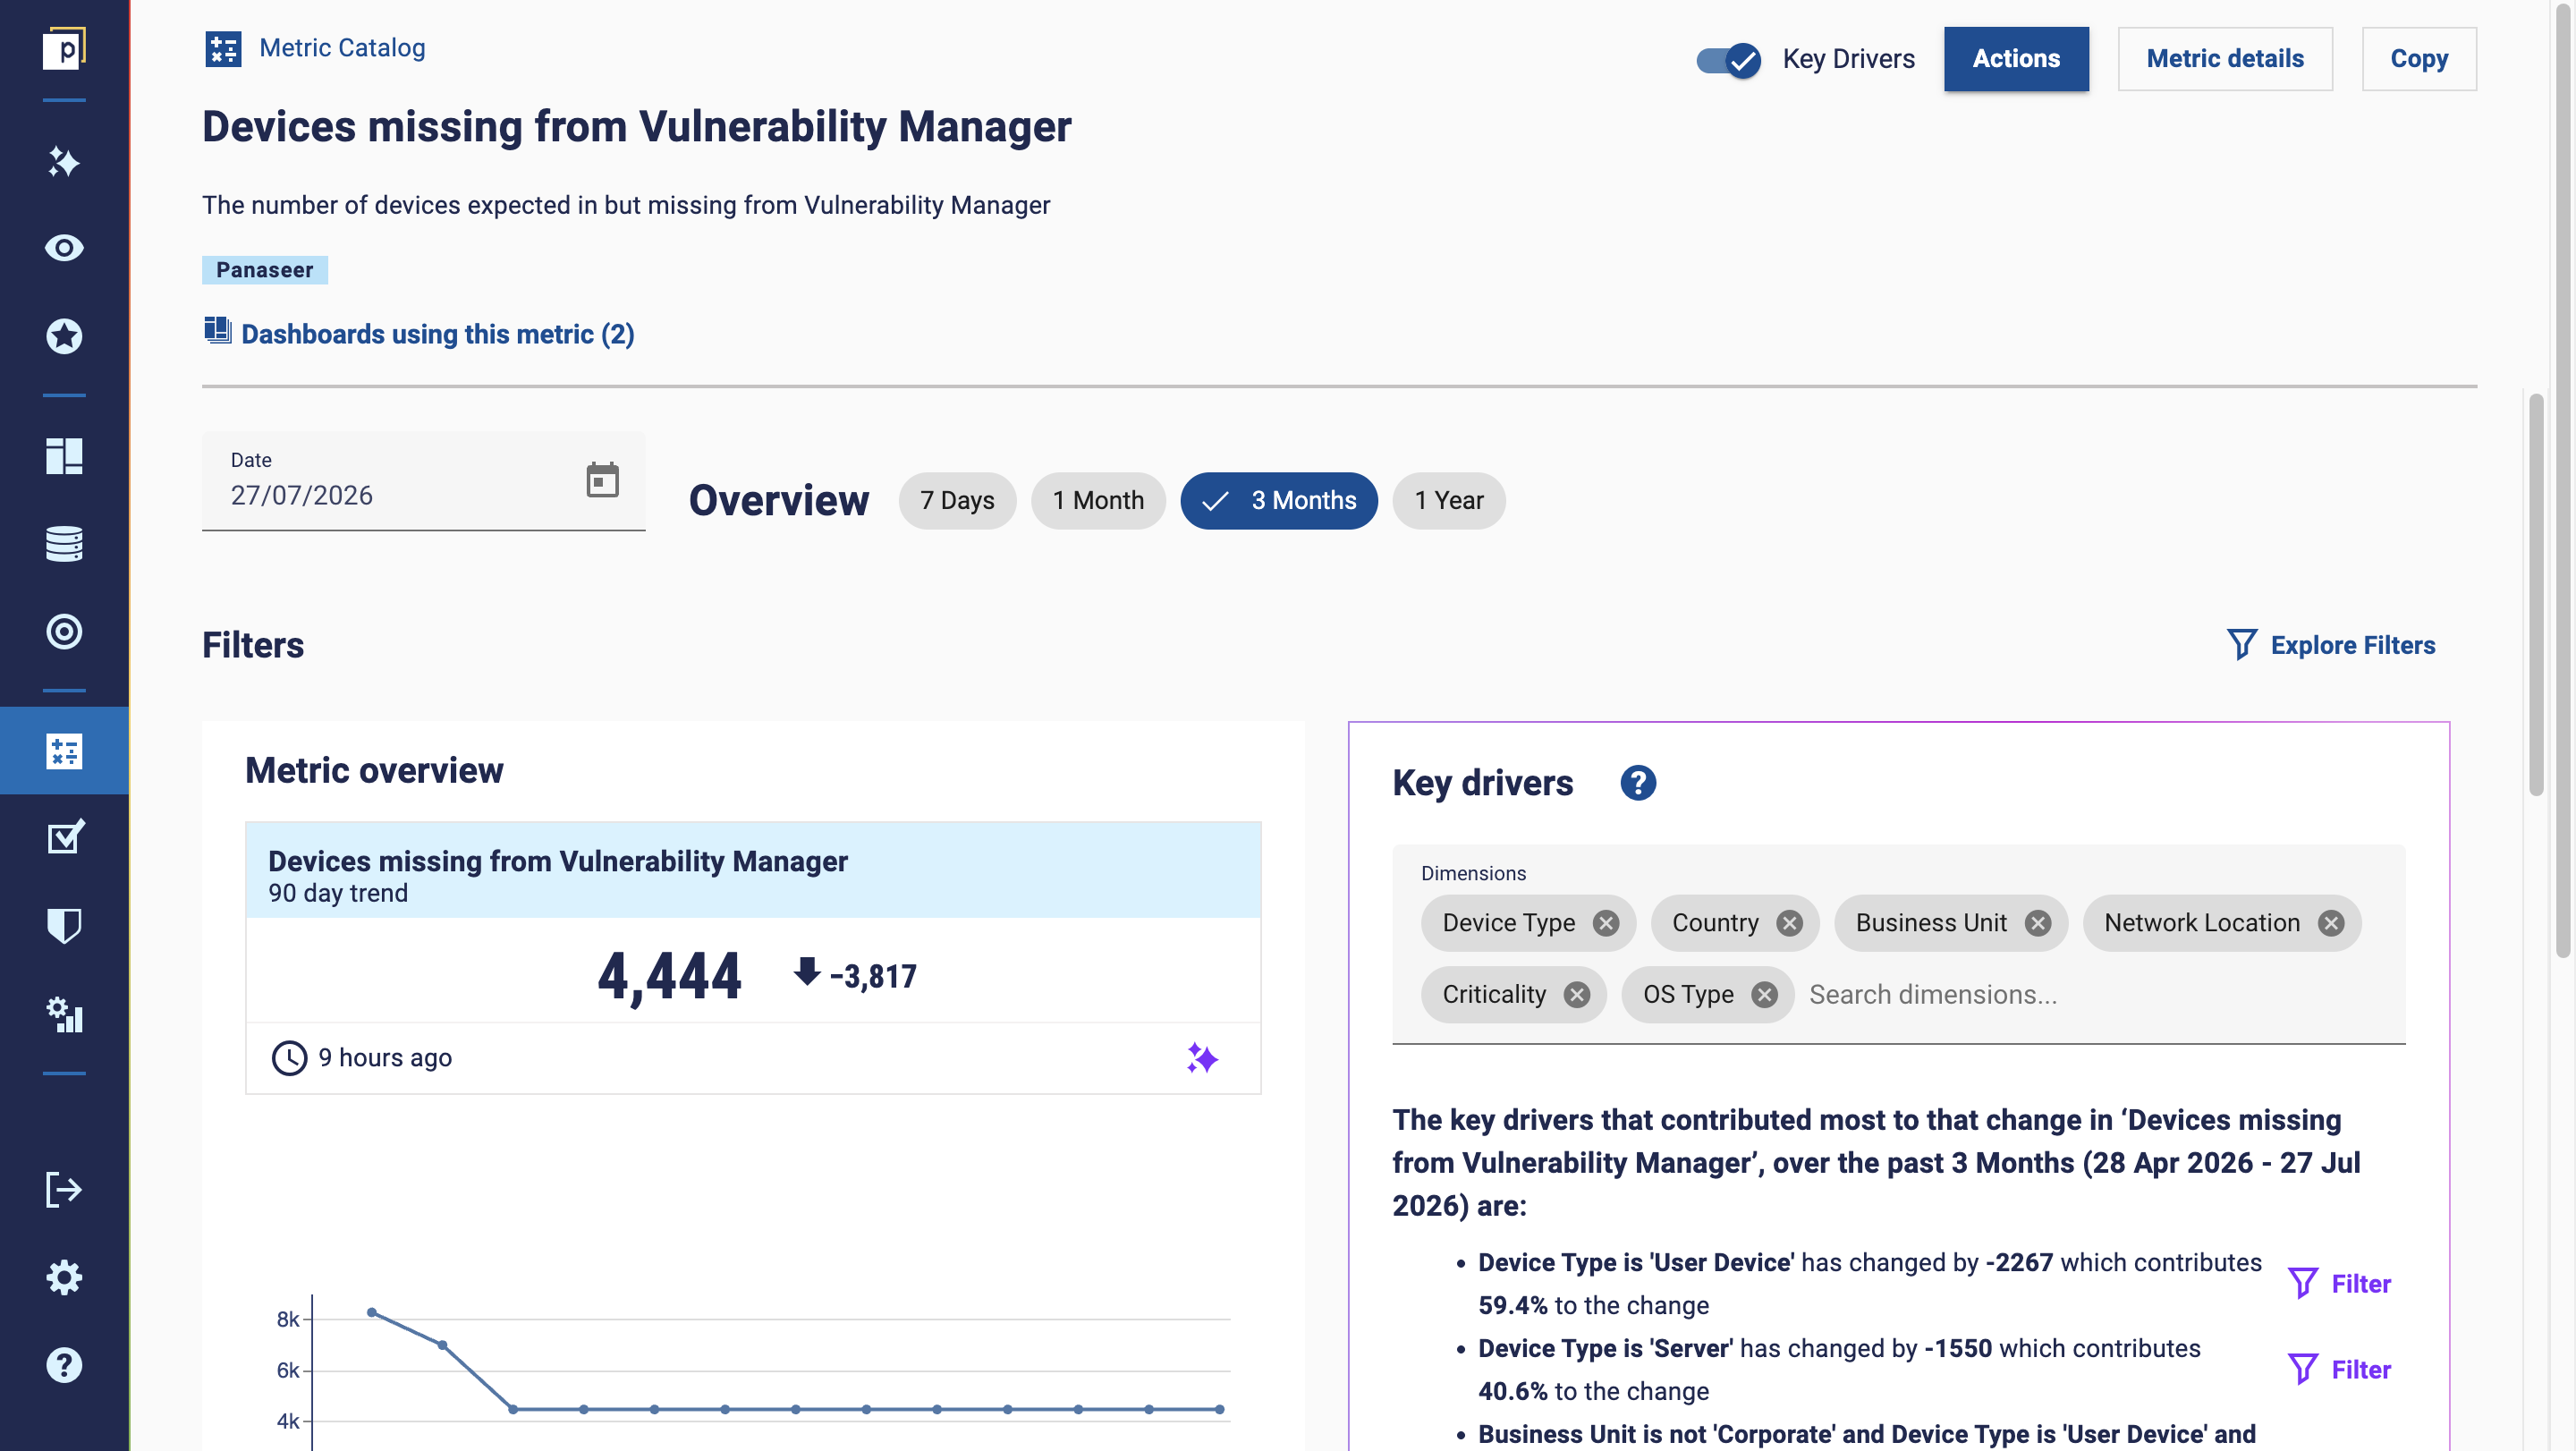The height and width of the screenshot is (1451, 2576).
Task: Open the help question mark in sidebar
Action: click(x=64, y=1365)
